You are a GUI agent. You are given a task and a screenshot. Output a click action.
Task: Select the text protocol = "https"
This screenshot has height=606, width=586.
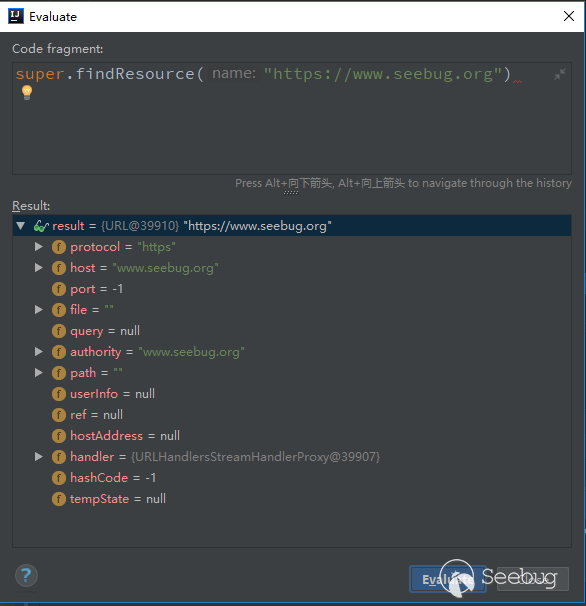click(123, 247)
